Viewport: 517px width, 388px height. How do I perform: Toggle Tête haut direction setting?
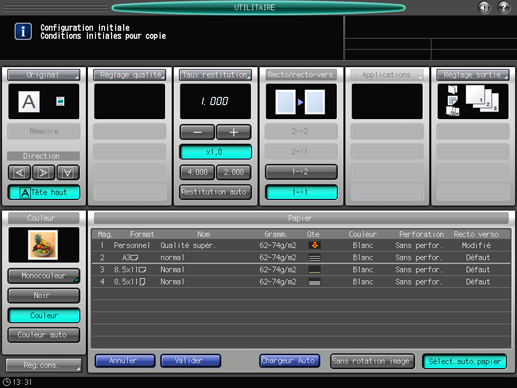(x=44, y=192)
